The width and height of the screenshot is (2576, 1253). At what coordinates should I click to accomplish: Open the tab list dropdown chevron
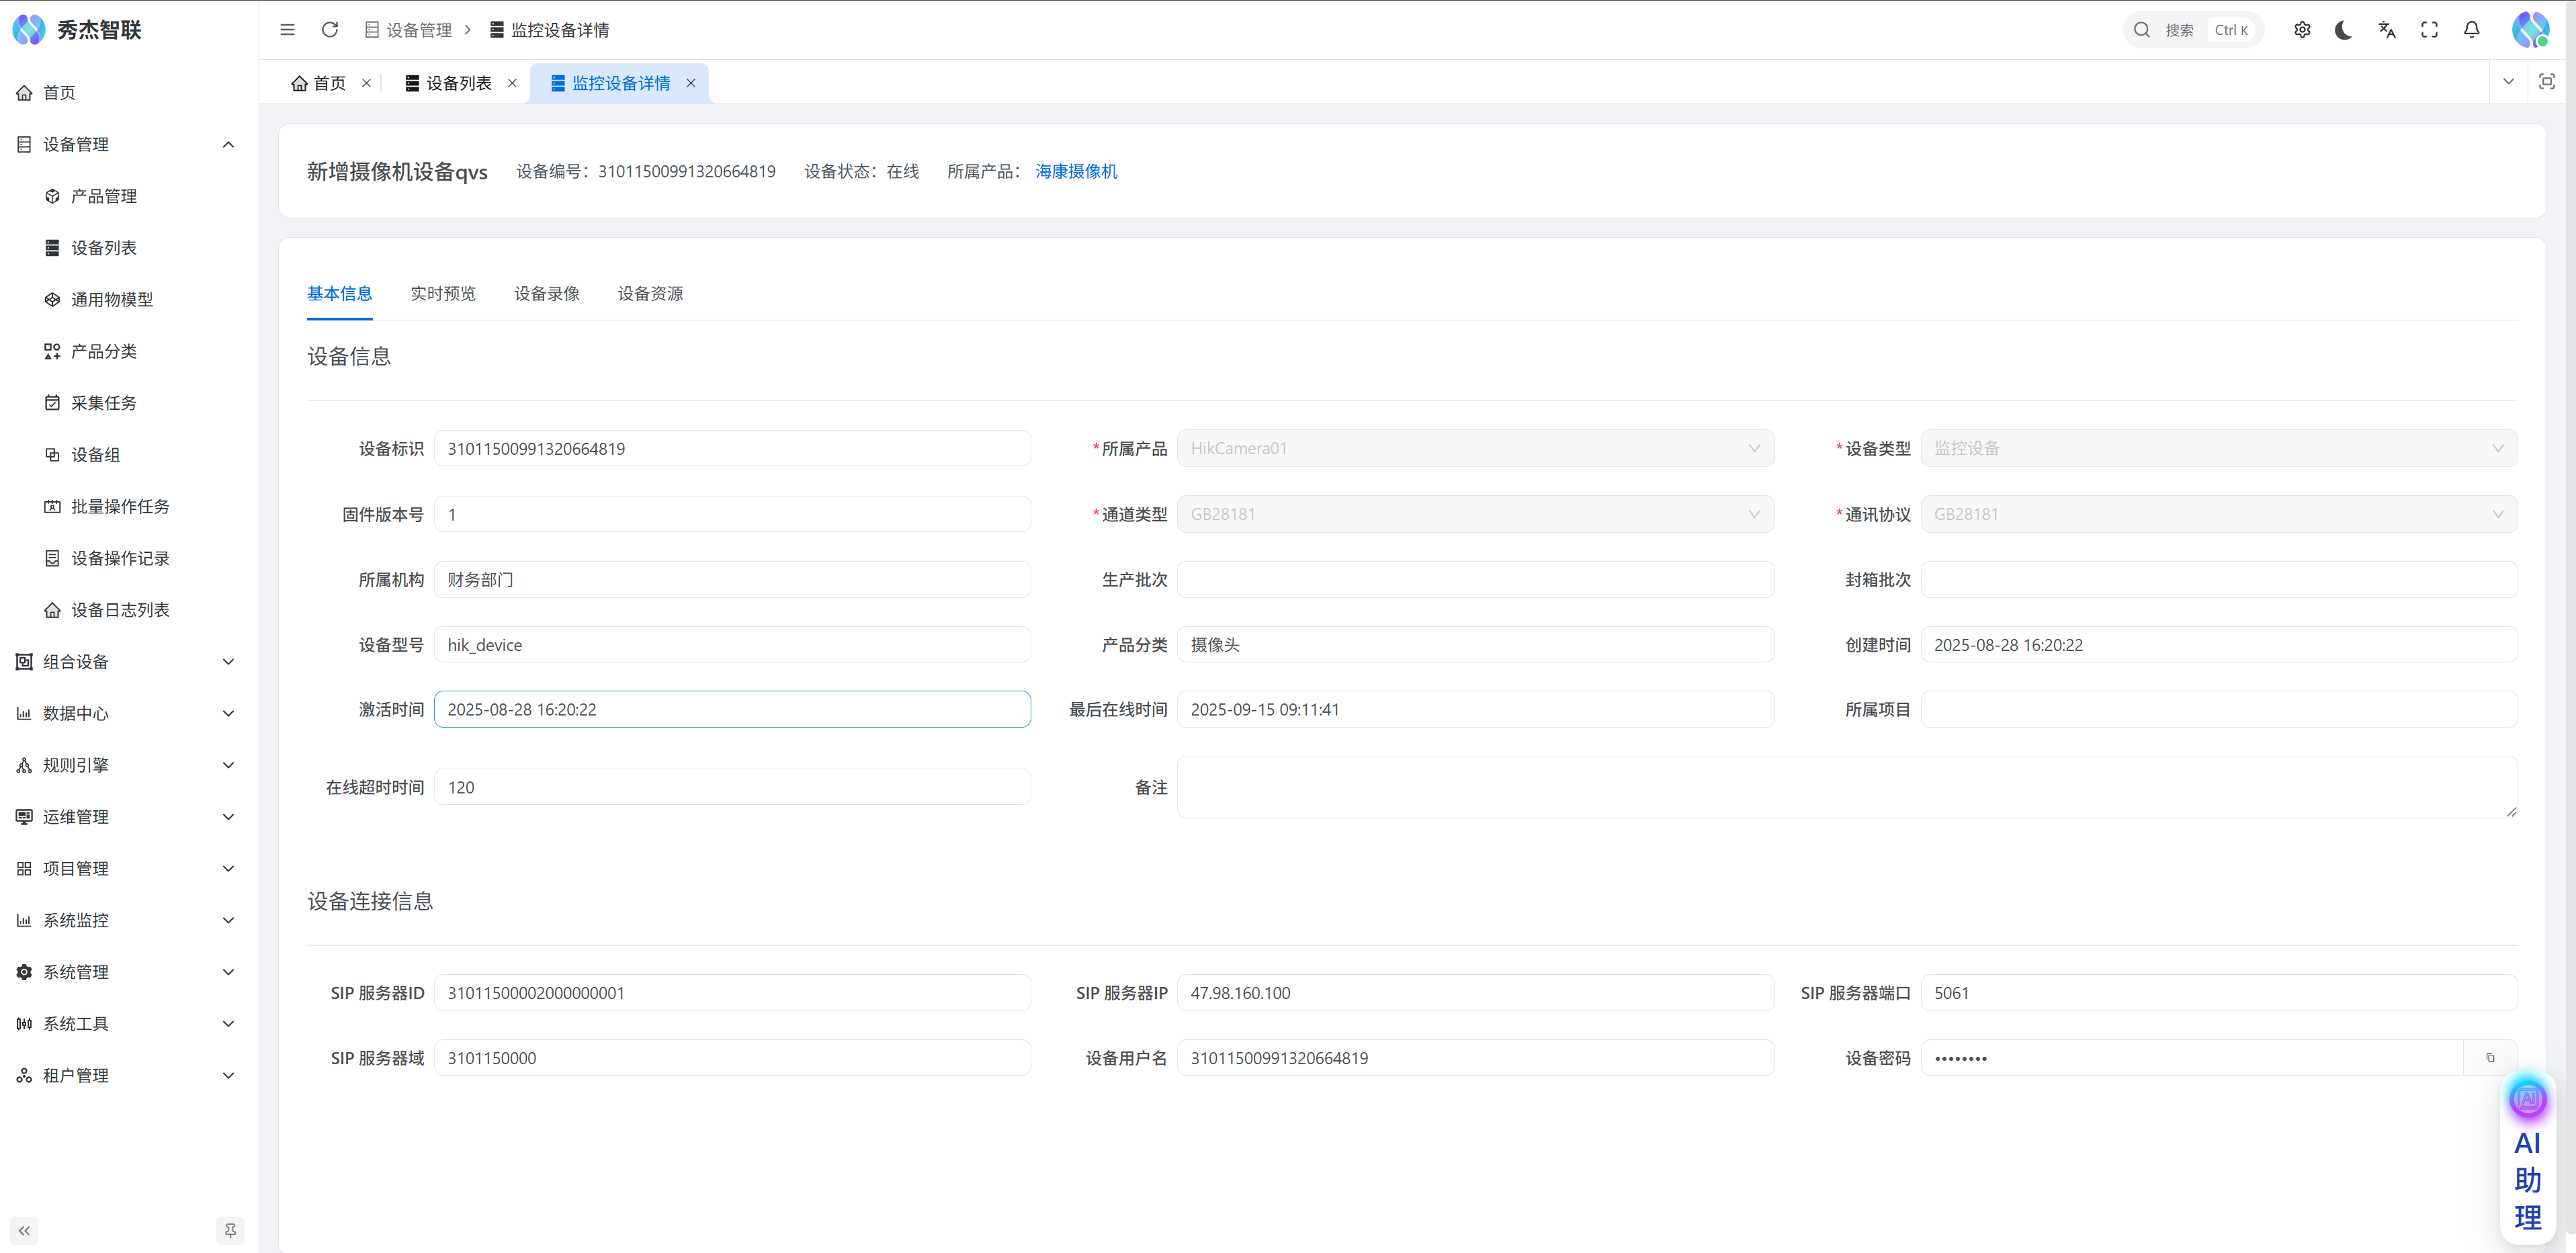pos(2508,82)
